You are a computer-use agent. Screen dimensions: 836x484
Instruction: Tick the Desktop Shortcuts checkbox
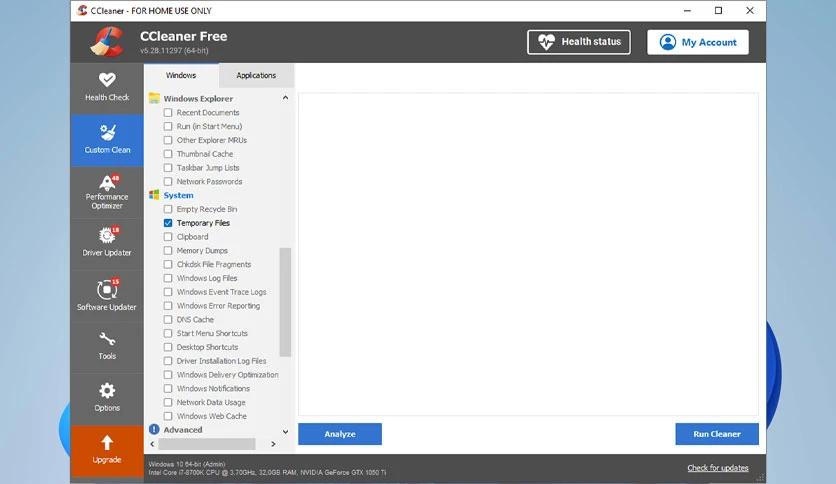point(168,347)
